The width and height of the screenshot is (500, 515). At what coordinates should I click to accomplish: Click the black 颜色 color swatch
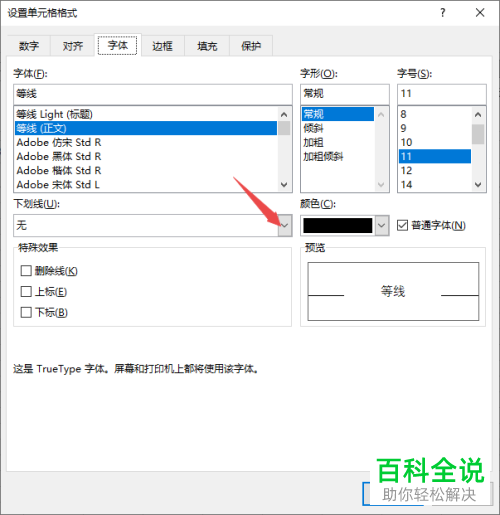click(338, 226)
